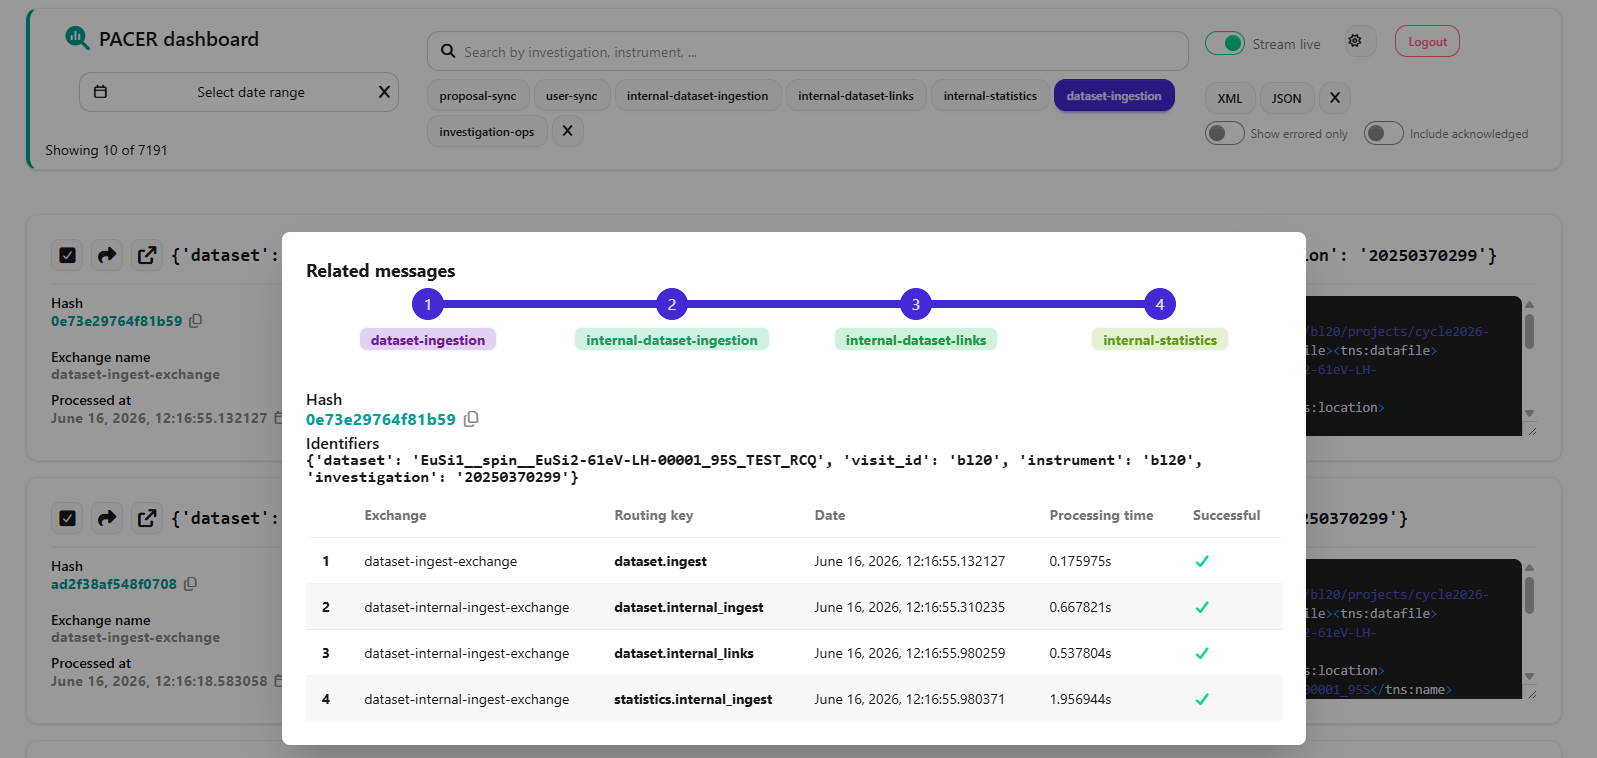Click up arrow in second payload scrollbar
This screenshot has width=1597, height=758.
1529,567
